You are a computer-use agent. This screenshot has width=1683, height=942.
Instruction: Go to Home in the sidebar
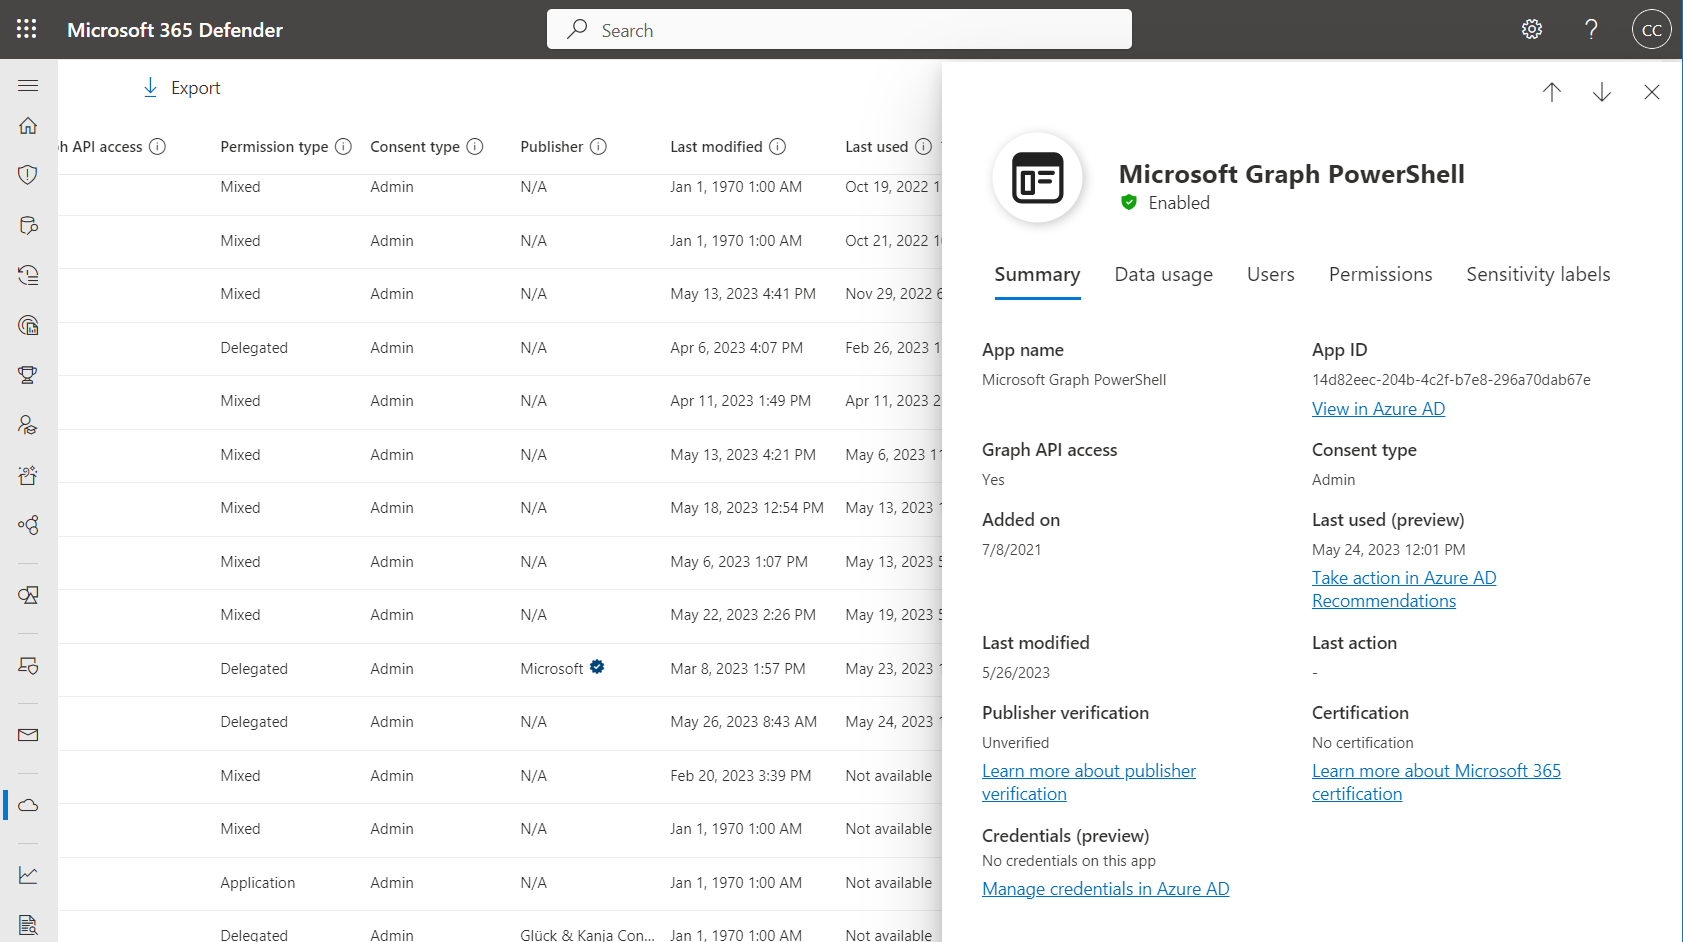pyautogui.click(x=28, y=125)
